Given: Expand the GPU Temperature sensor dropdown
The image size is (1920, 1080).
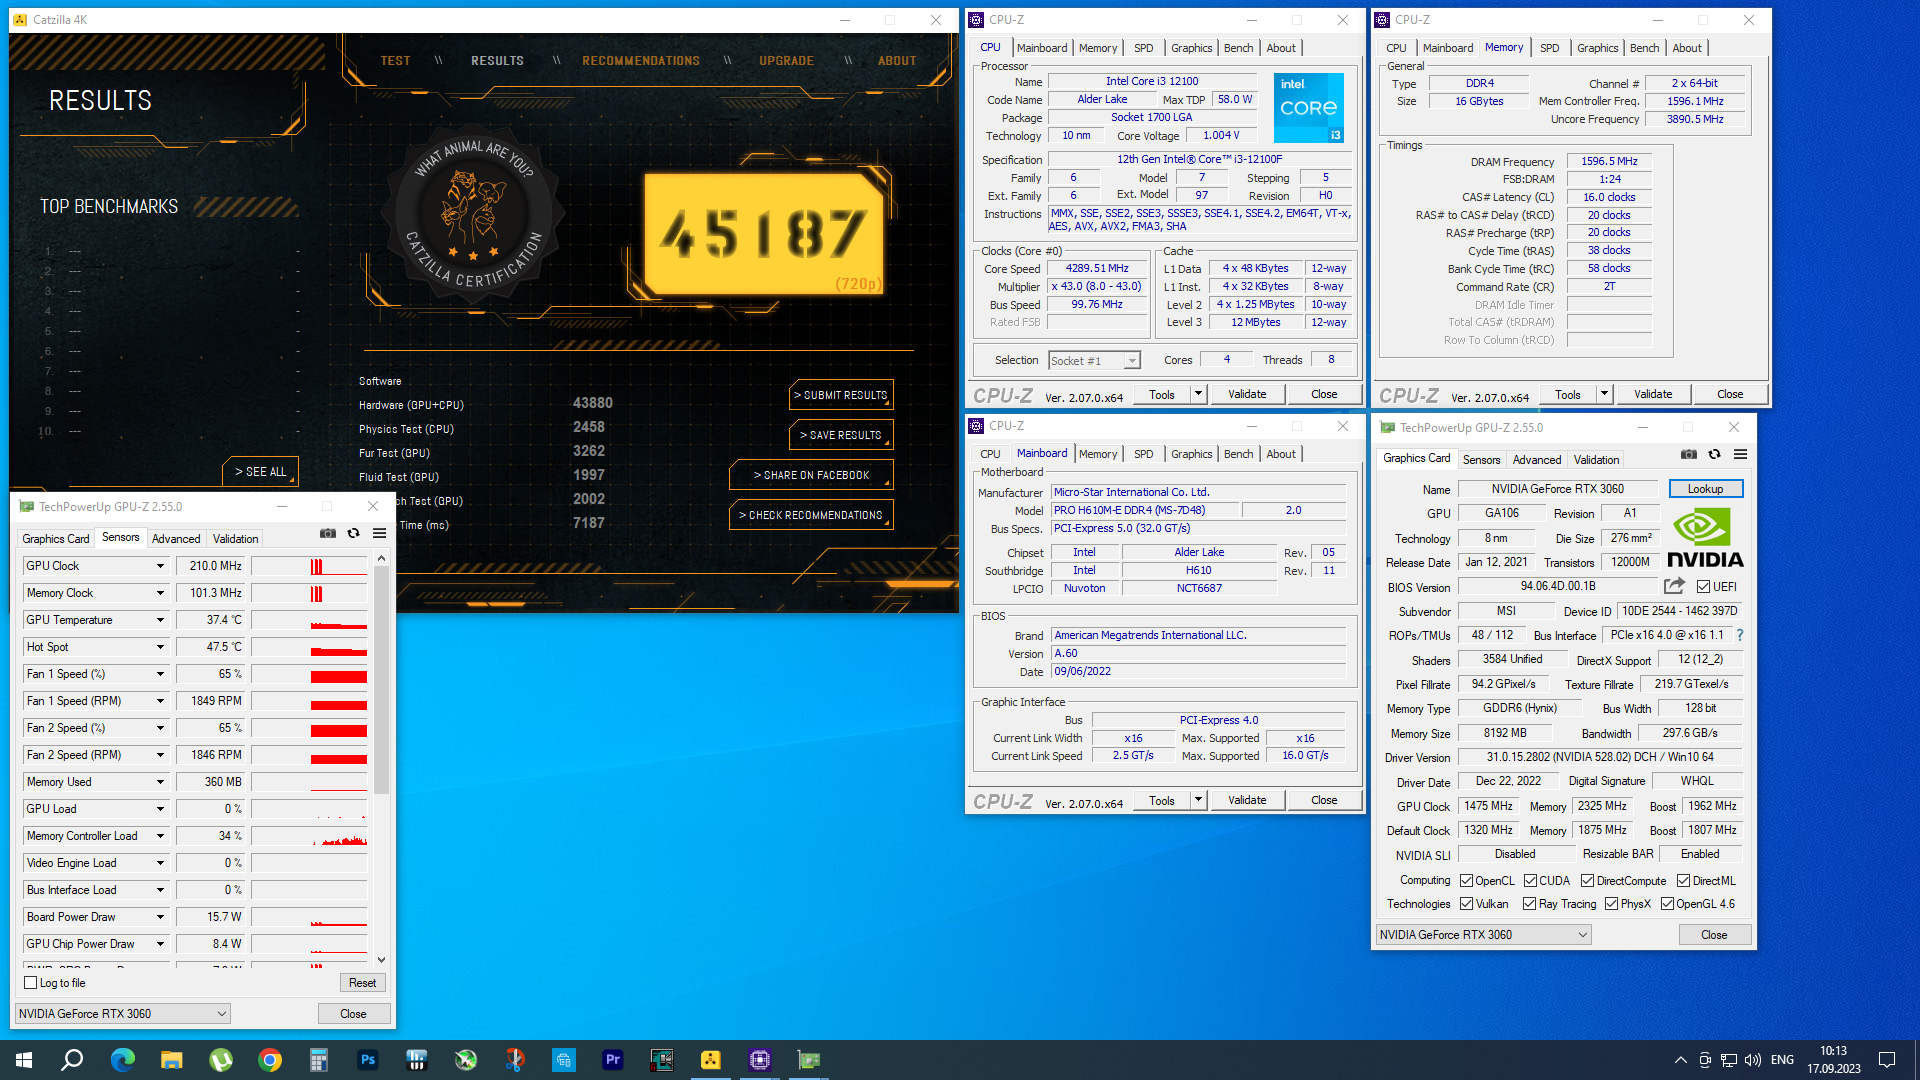Looking at the screenshot, I should click(160, 620).
